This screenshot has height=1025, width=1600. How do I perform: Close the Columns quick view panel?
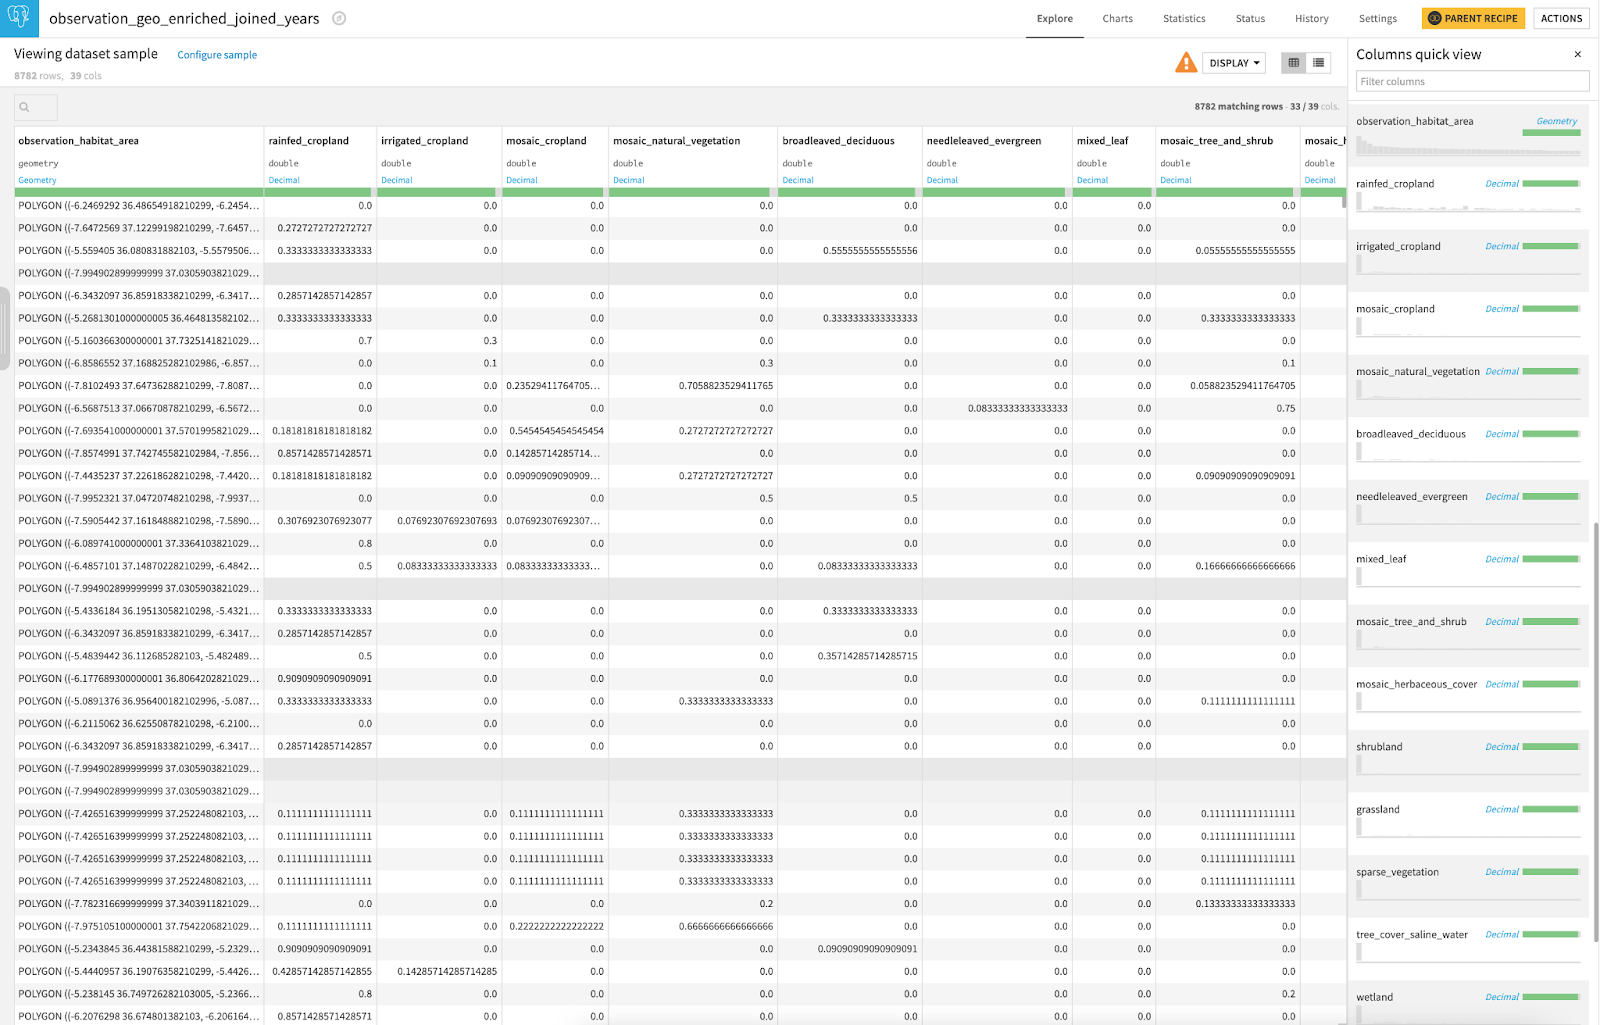[1578, 55]
